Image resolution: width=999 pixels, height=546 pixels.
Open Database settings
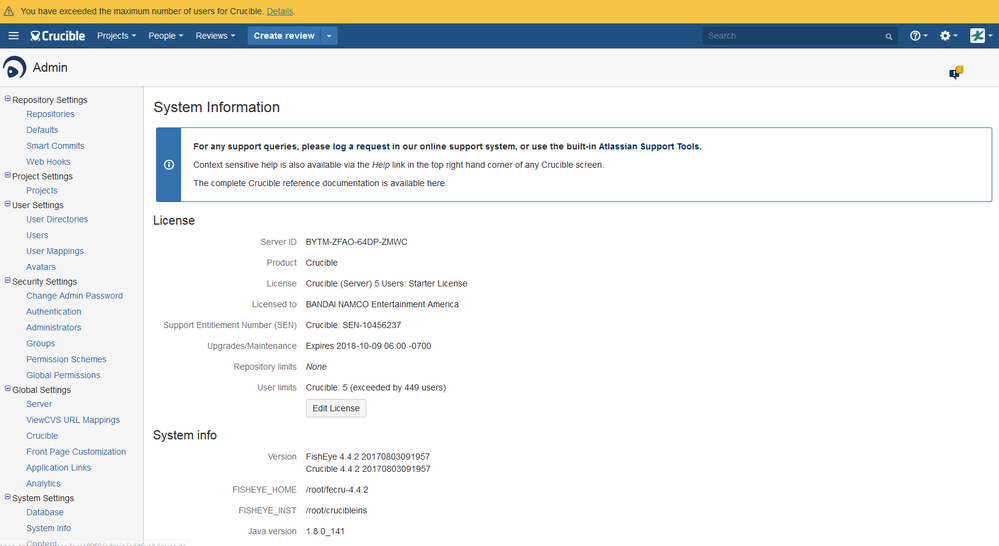pyautogui.click(x=45, y=512)
